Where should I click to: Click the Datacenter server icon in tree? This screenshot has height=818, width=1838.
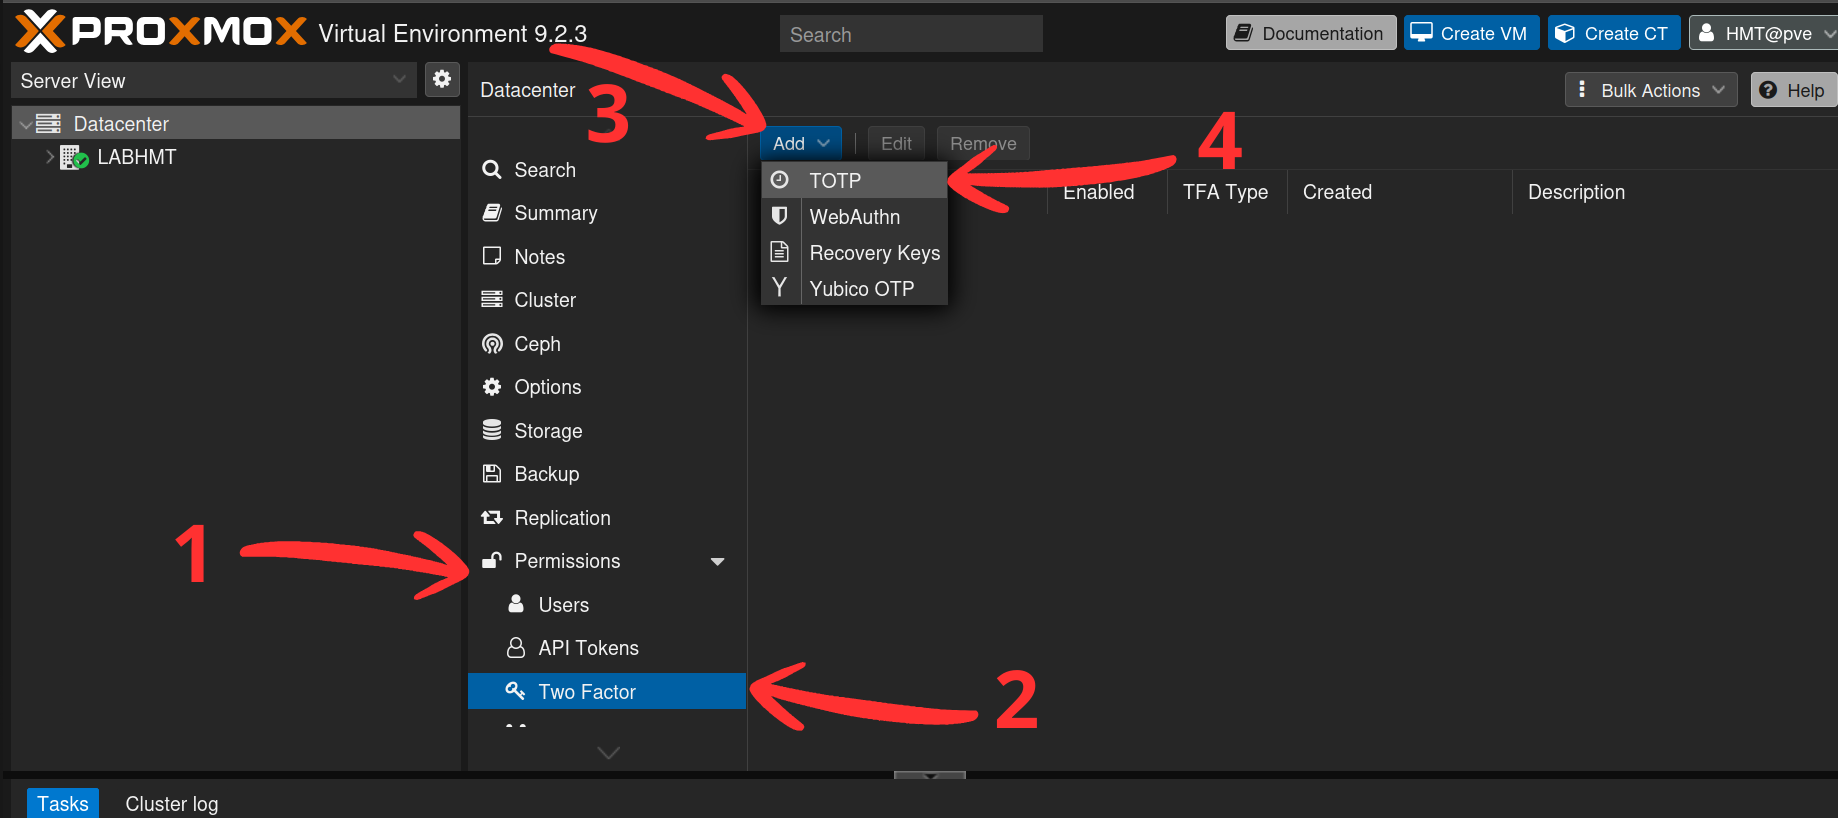[x=48, y=124]
